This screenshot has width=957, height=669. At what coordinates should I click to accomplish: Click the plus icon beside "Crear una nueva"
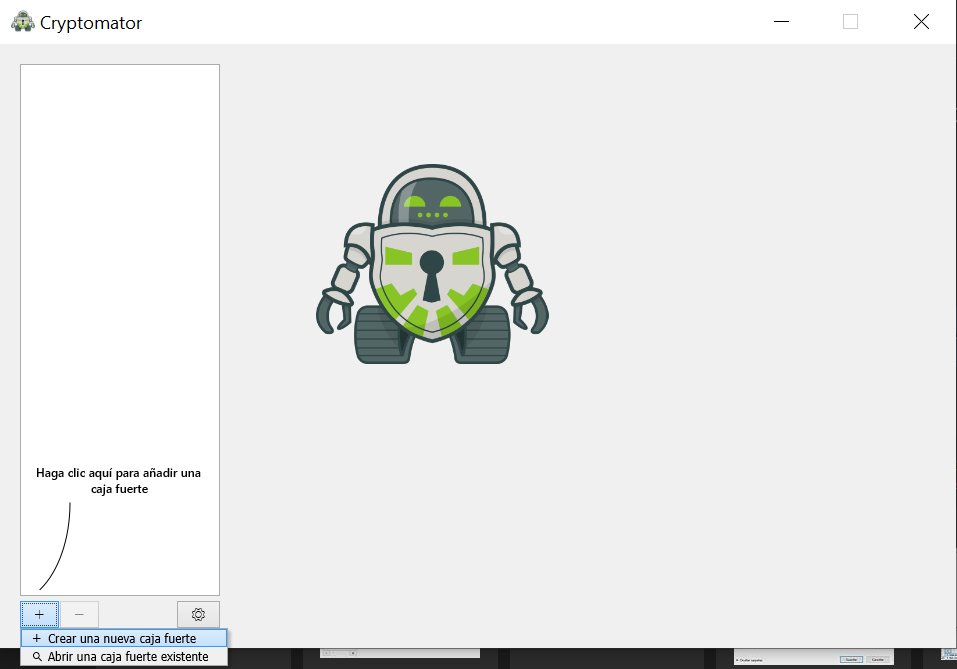click(x=37, y=638)
